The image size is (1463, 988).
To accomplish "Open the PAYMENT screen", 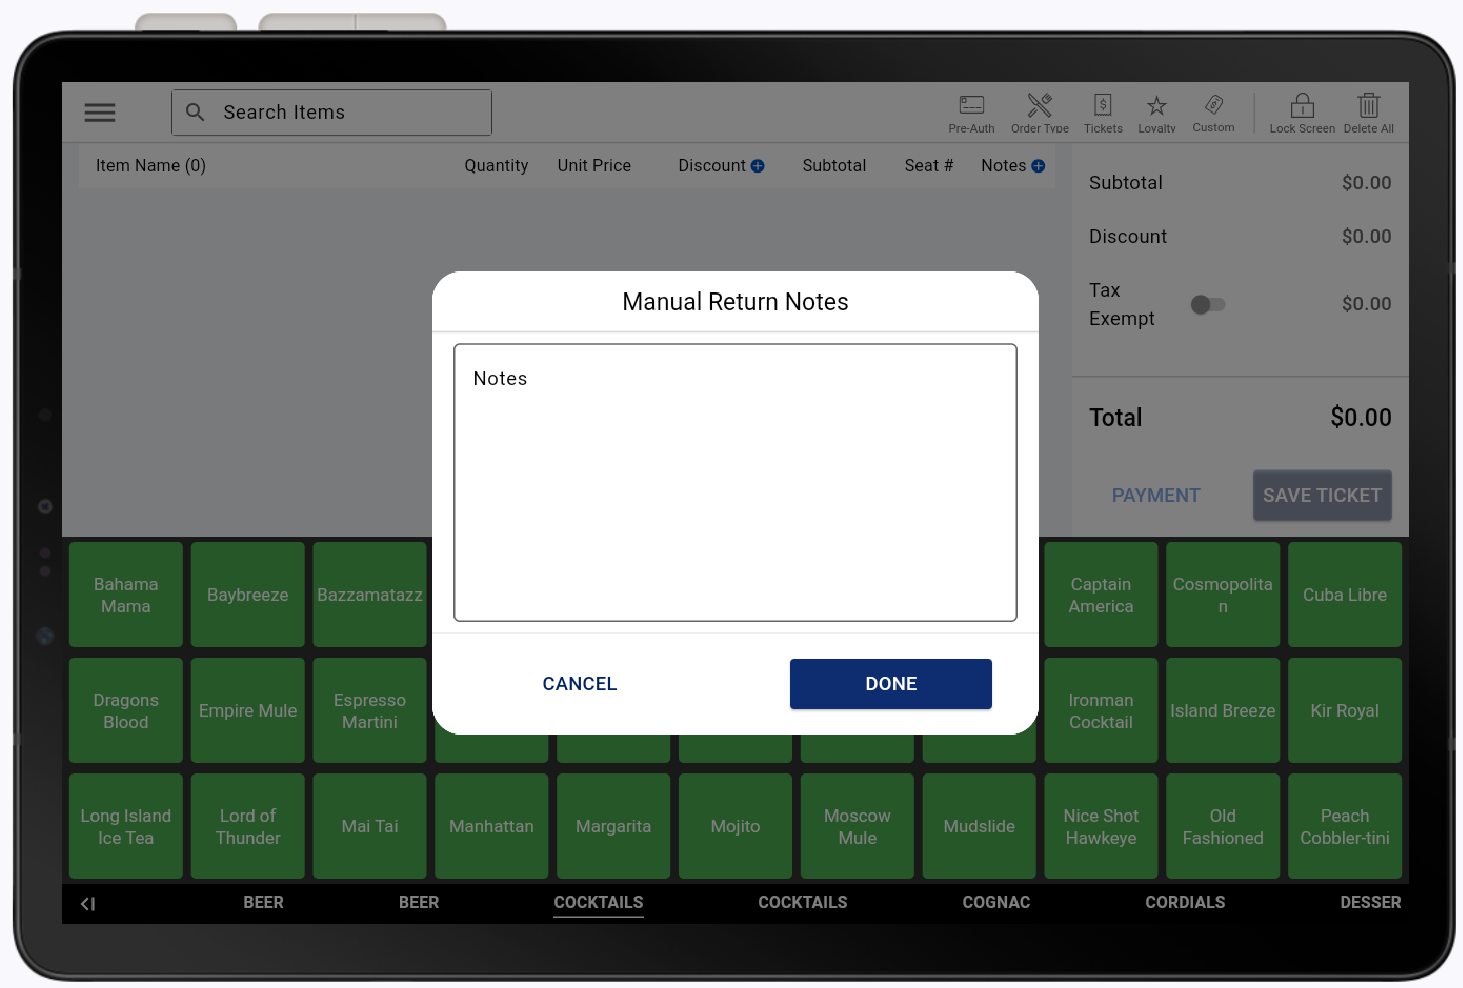I will [1155, 495].
